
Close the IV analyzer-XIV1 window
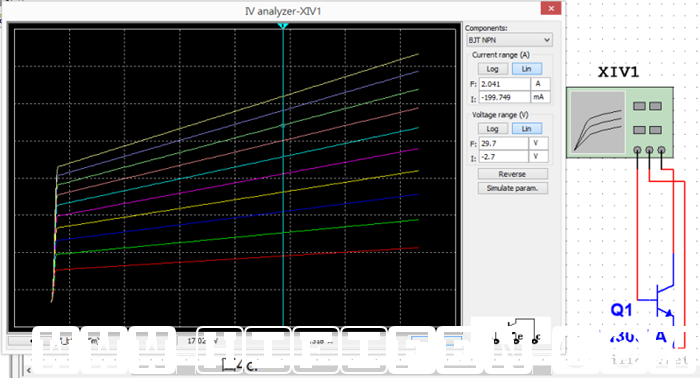coord(551,8)
